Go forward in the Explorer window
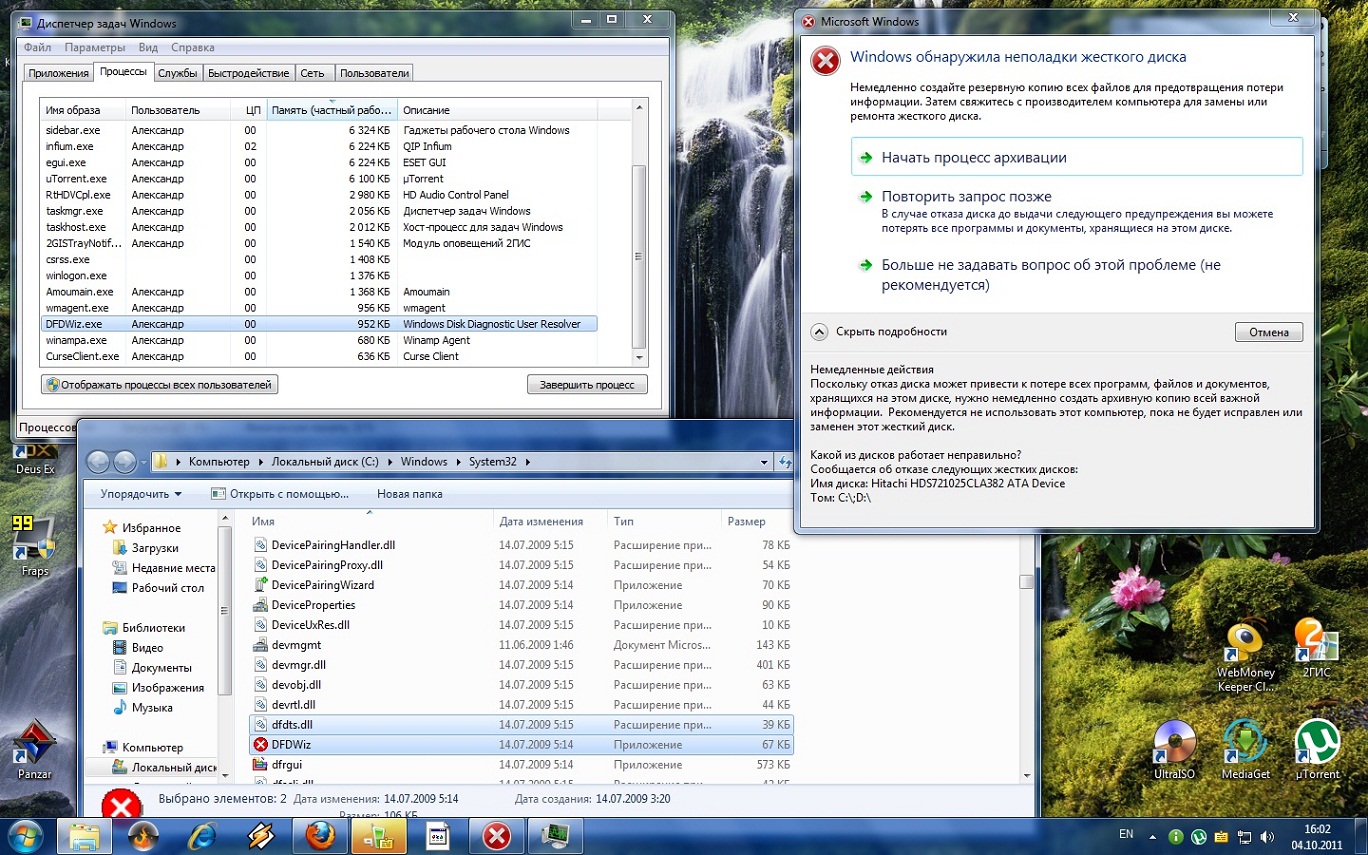 (x=124, y=462)
